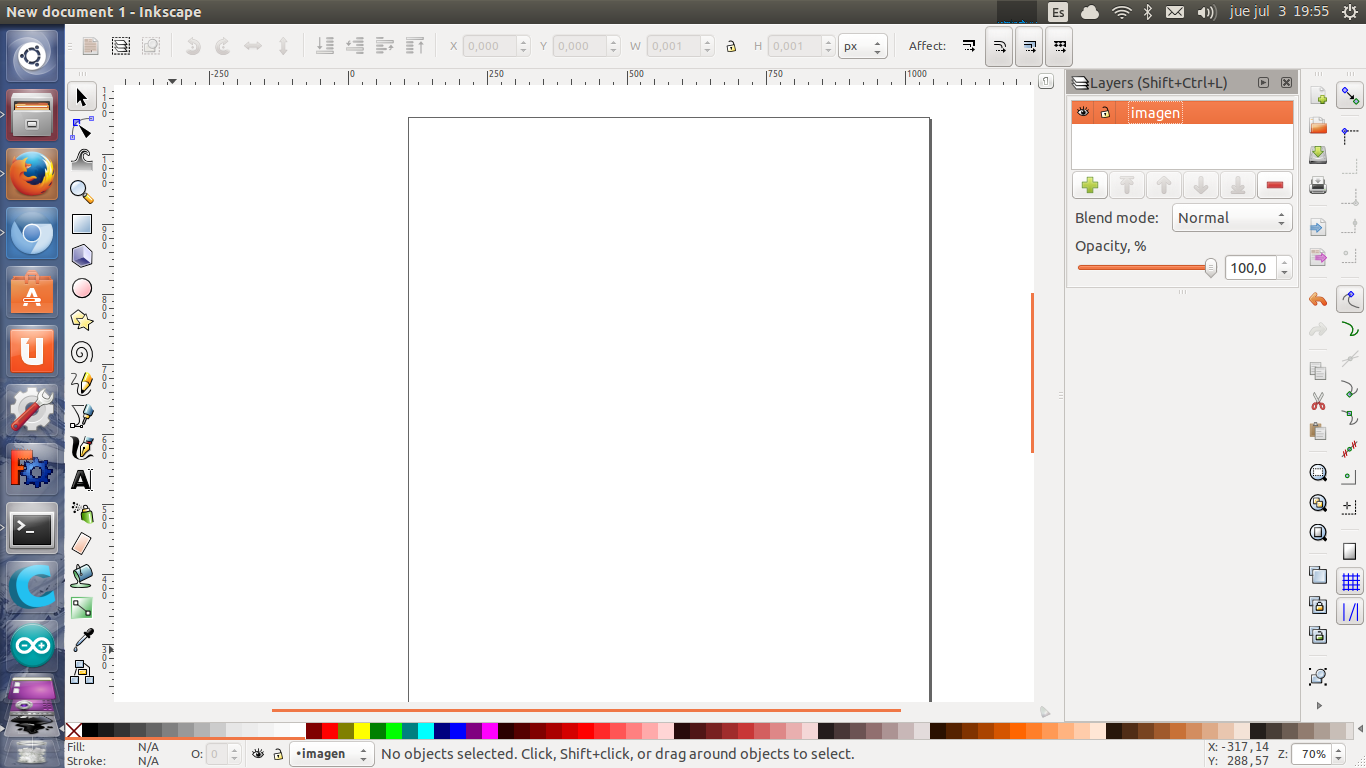Toggle lock icon on imagen layer
This screenshot has width=1366, height=768.
[1105, 113]
